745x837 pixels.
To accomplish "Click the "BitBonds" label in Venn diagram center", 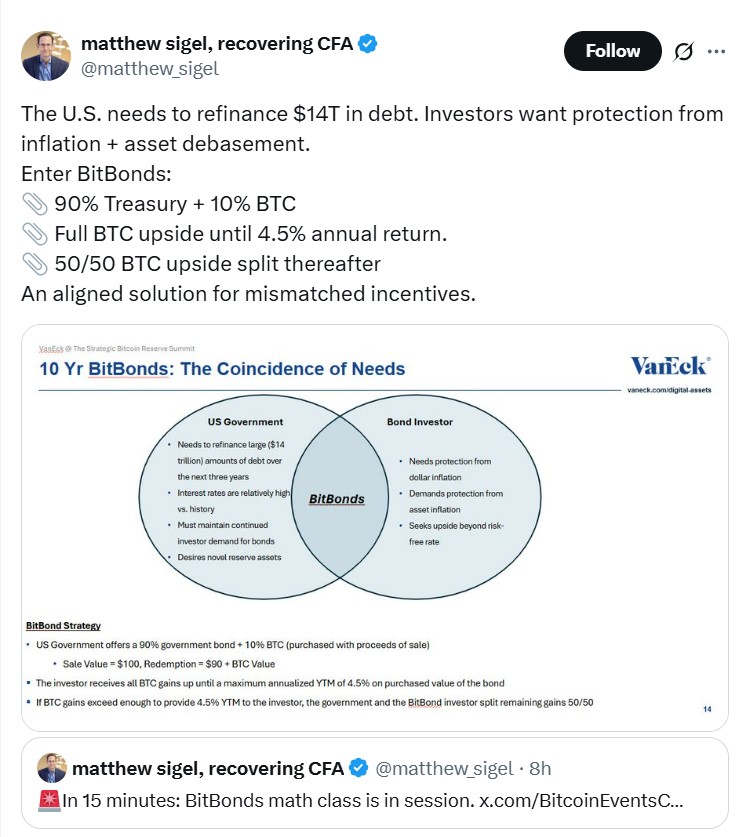I will [x=336, y=499].
